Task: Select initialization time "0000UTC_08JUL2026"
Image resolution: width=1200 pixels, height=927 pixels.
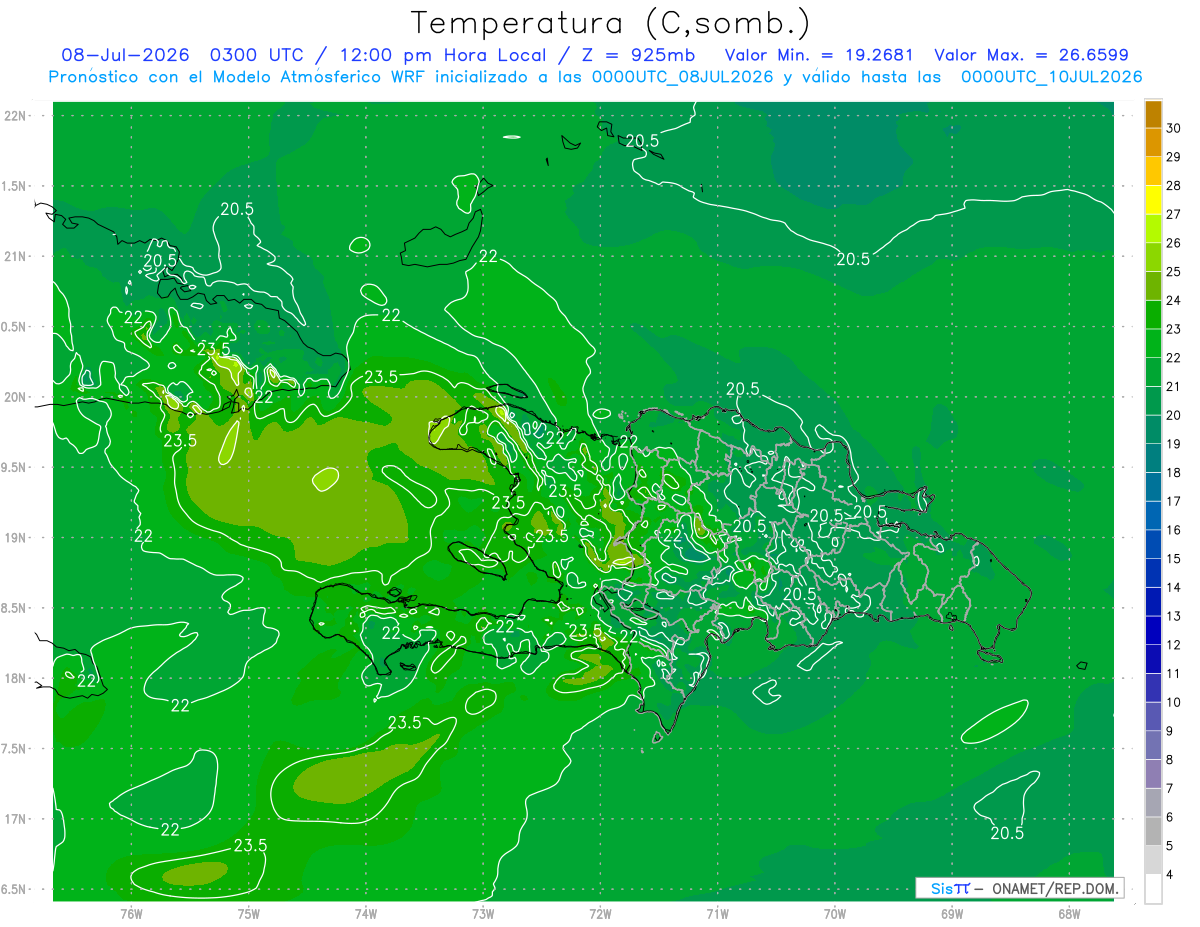Action: point(683,77)
